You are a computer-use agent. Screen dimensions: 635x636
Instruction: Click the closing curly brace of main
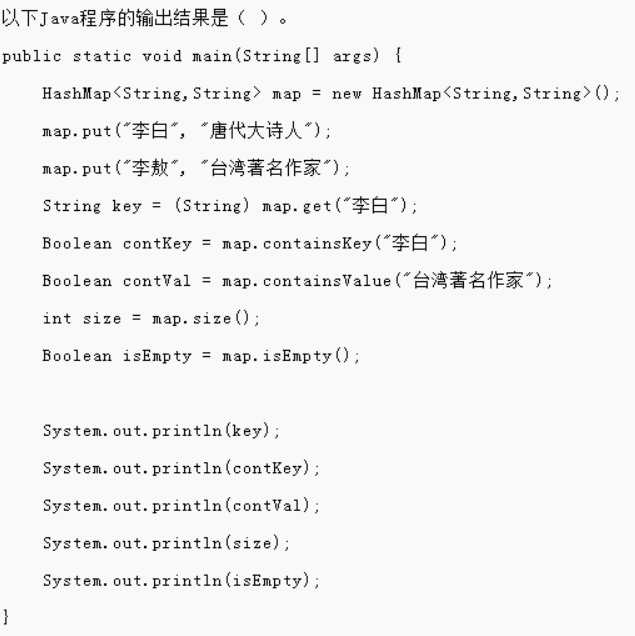point(6,618)
